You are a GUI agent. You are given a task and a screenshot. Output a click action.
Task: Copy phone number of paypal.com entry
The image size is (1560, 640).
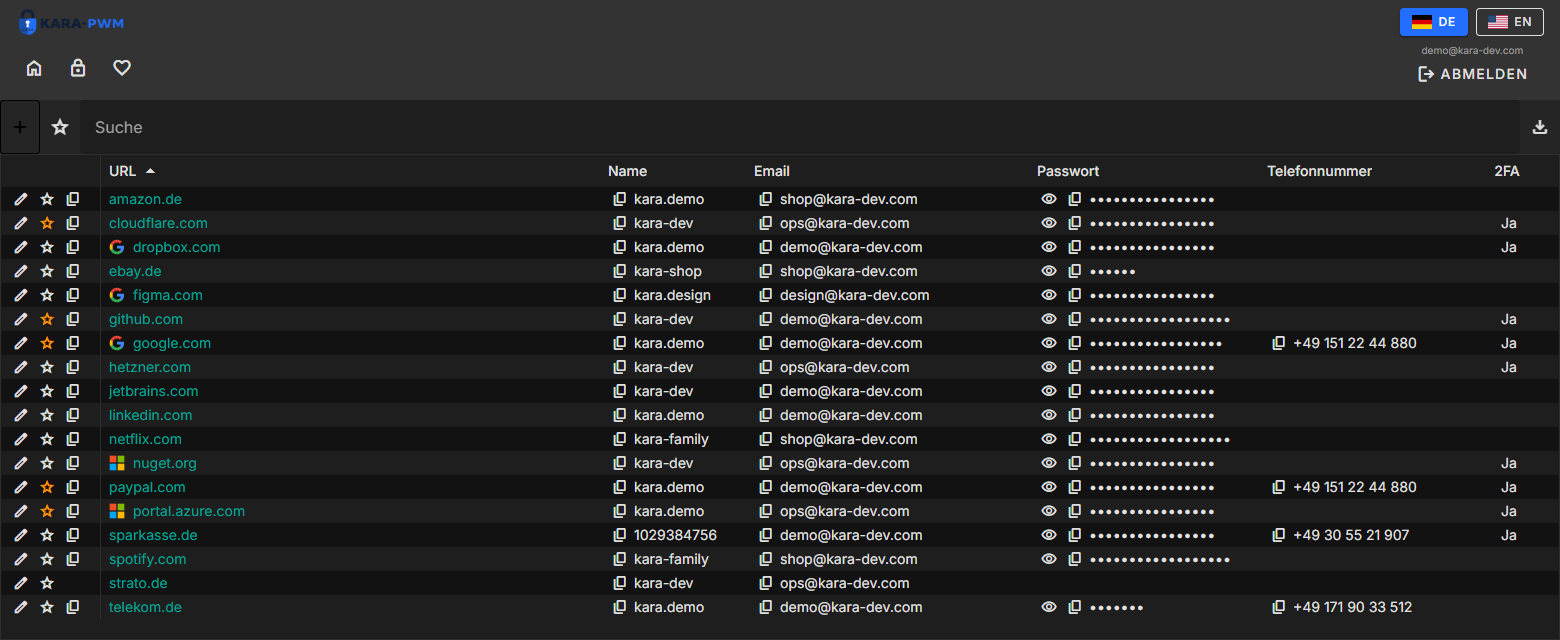tap(1279, 487)
